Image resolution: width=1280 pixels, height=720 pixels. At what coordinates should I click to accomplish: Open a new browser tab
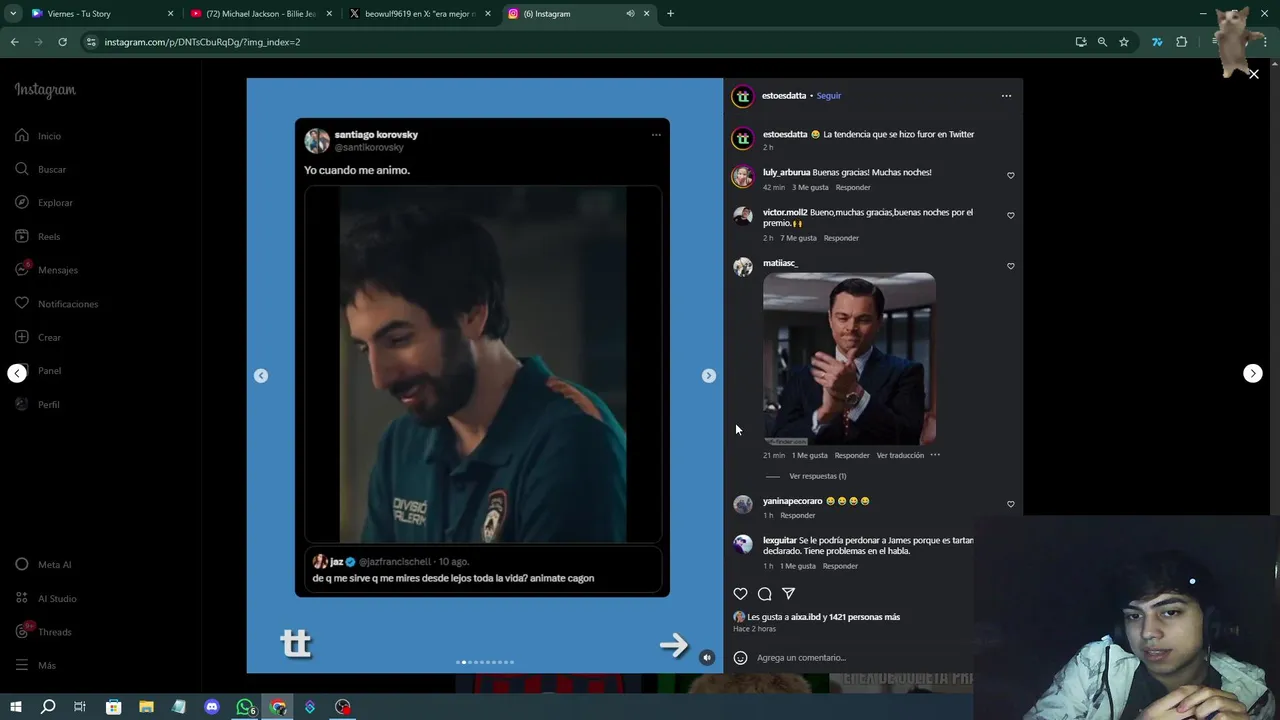[x=670, y=14]
